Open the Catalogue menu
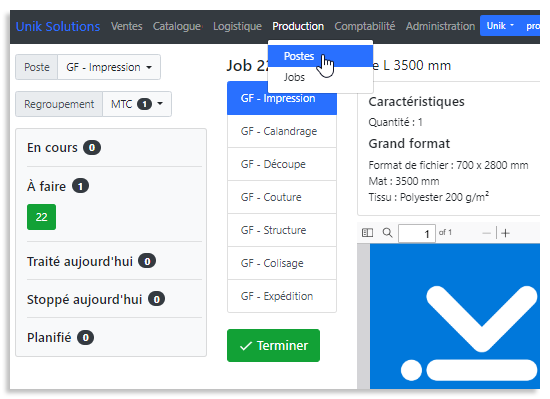The height and width of the screenshot is (399, 550). (177, 26)
